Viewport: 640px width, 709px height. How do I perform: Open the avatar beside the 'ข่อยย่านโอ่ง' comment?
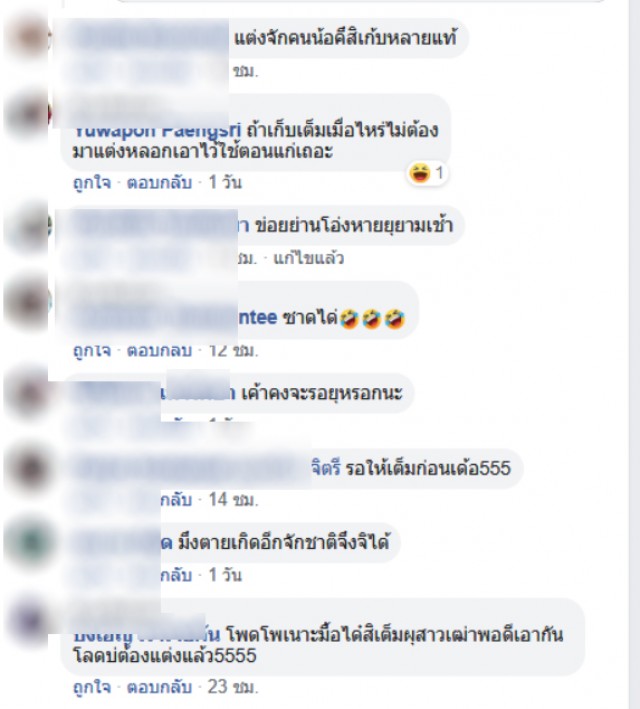pyautogui.click(x=28, y=227)
